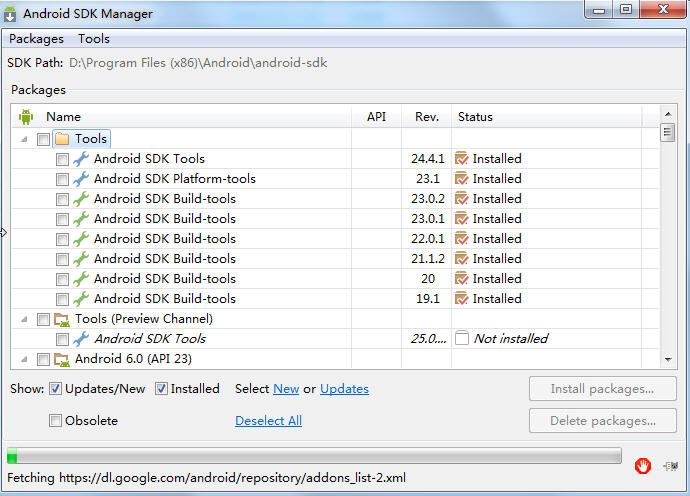This screenshot has width=690, height=496.
Task: Check the Build-tools 22.0.1 checkbox
Action: point(62,239)
